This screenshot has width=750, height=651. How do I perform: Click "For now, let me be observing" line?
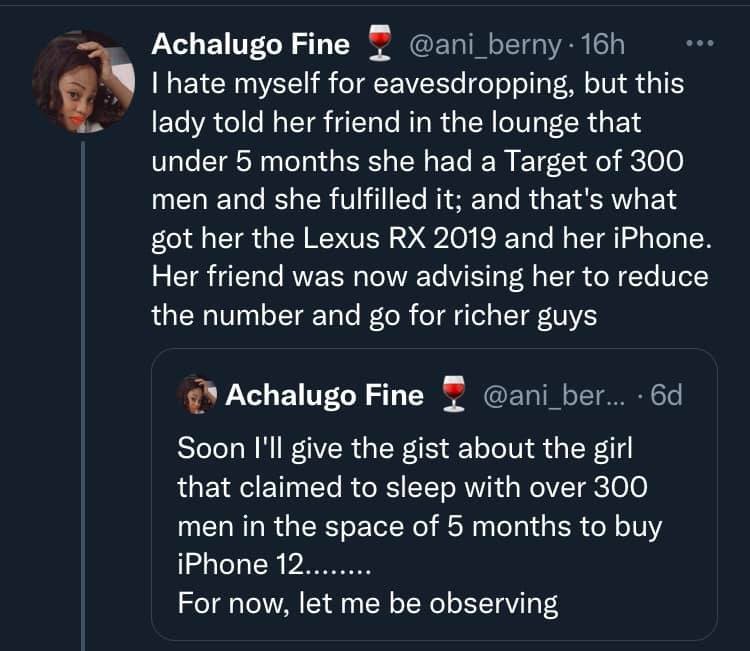click(368, 605)
